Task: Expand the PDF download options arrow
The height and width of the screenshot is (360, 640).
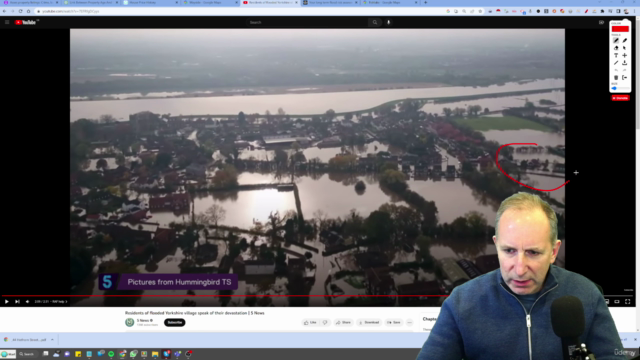Action: (x=52, y=340)
